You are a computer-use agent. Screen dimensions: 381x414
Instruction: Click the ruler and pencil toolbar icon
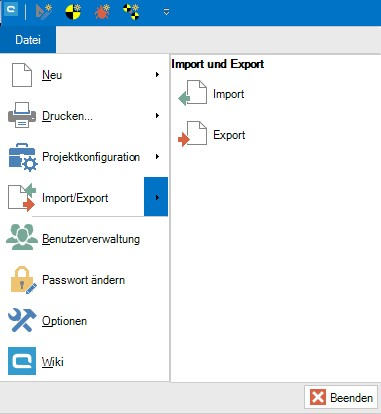pos(44,12)
